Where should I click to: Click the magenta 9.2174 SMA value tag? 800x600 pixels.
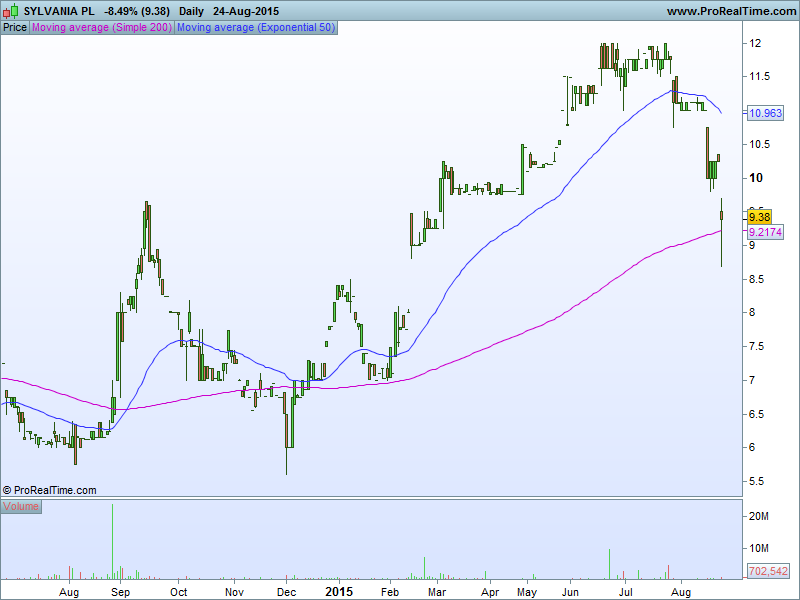pos(765,232)
